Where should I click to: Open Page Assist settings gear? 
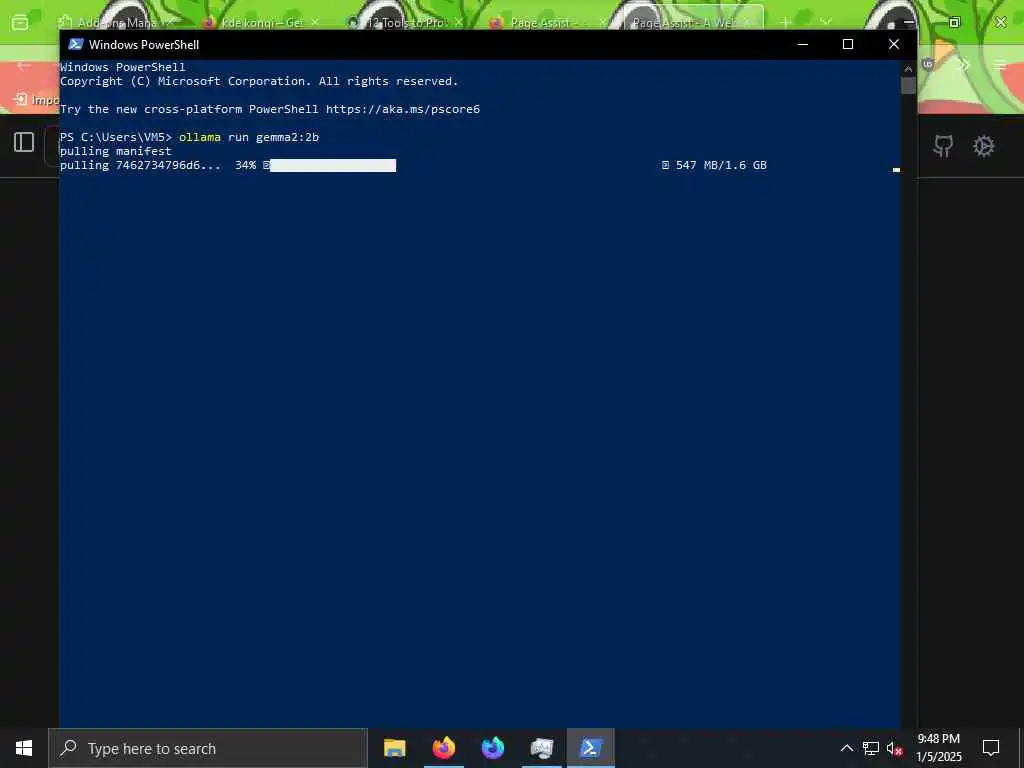(984, 146)
